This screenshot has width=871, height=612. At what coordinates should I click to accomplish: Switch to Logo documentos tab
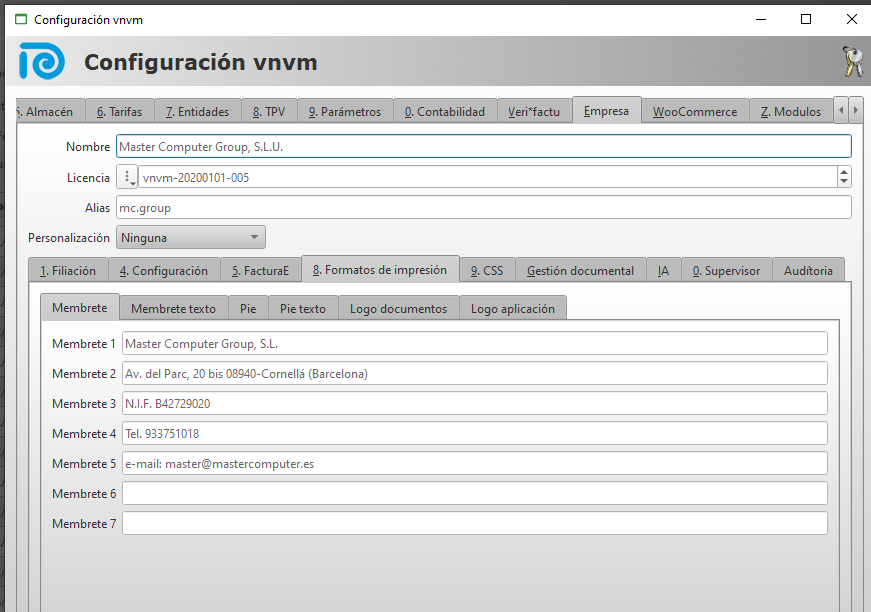[398, 309]
